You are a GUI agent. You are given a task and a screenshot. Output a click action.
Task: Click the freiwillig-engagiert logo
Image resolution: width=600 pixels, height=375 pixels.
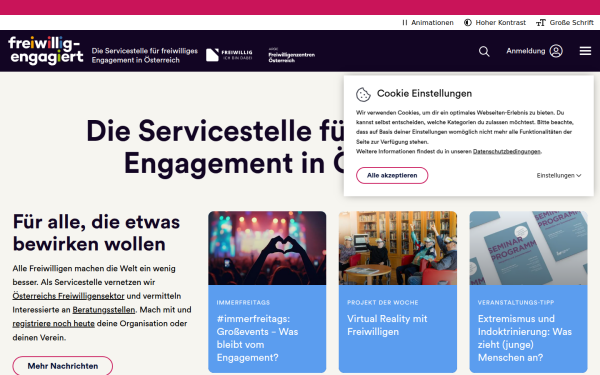point(46,50)
